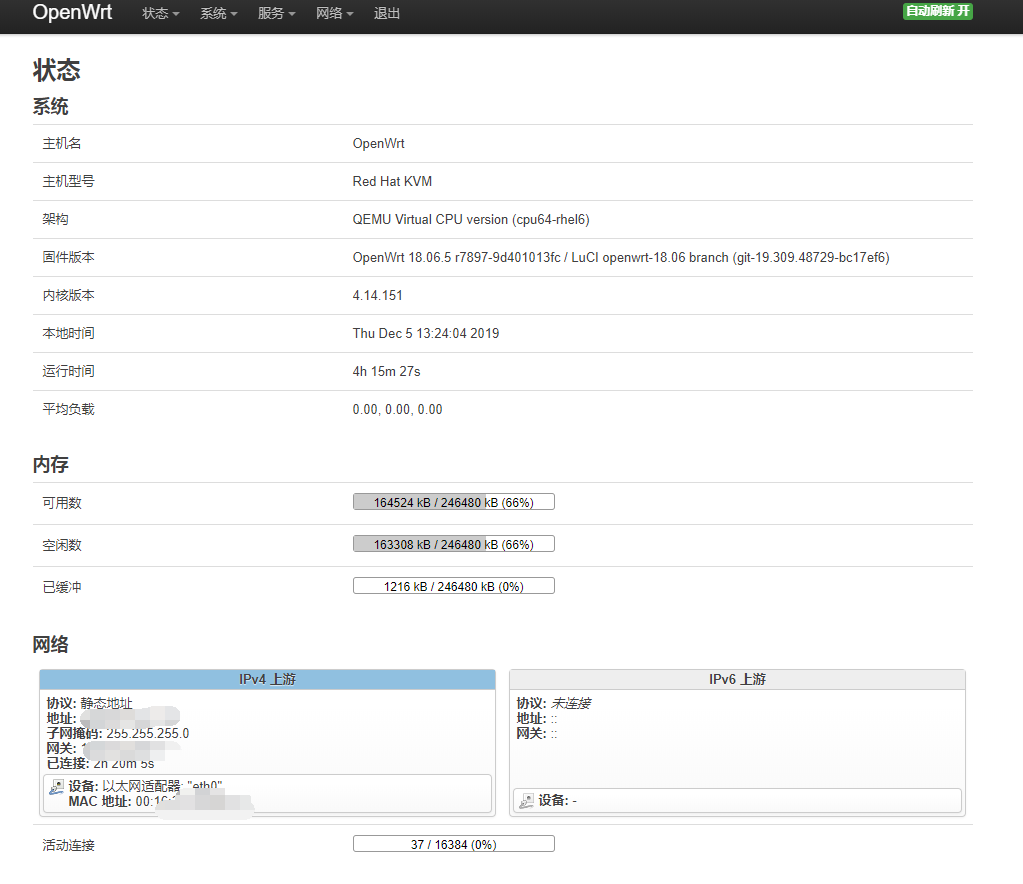
Task: Click the uptime value 4h 15m 27s
Action: tap(386, 371)
